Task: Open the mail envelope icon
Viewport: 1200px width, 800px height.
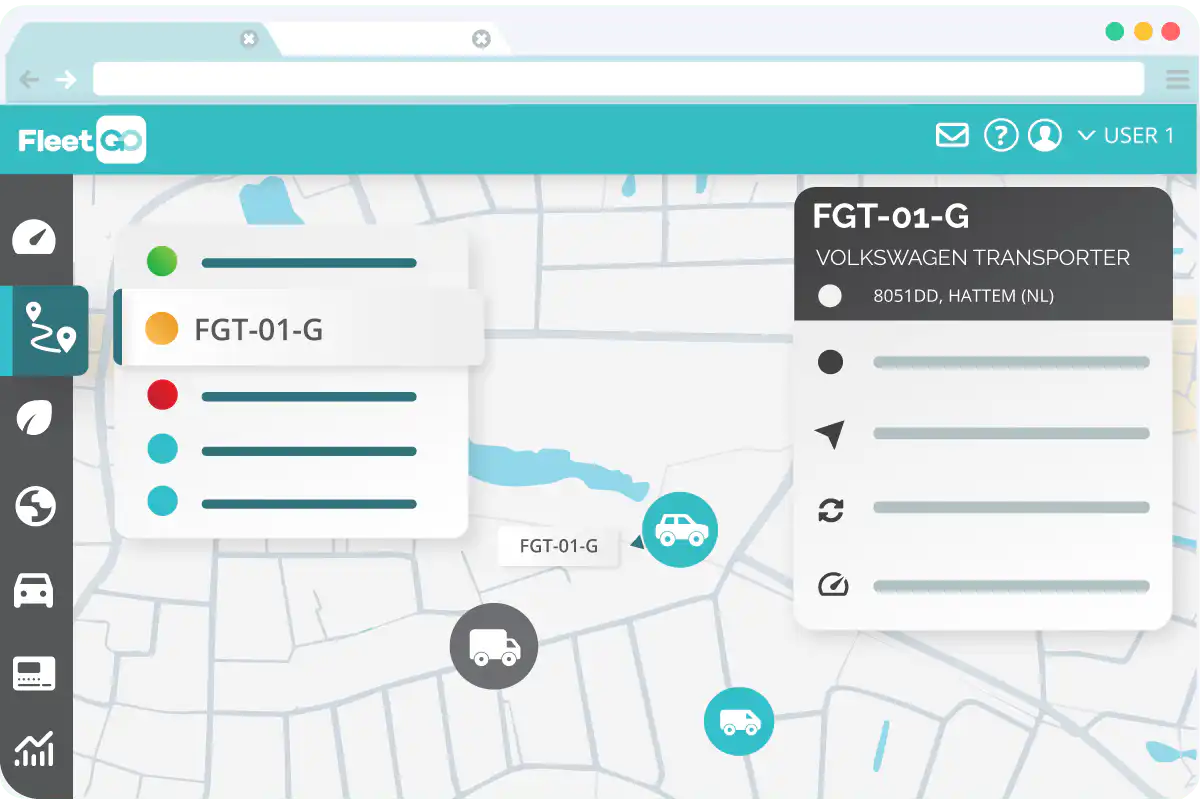Action: coord(952,135)
